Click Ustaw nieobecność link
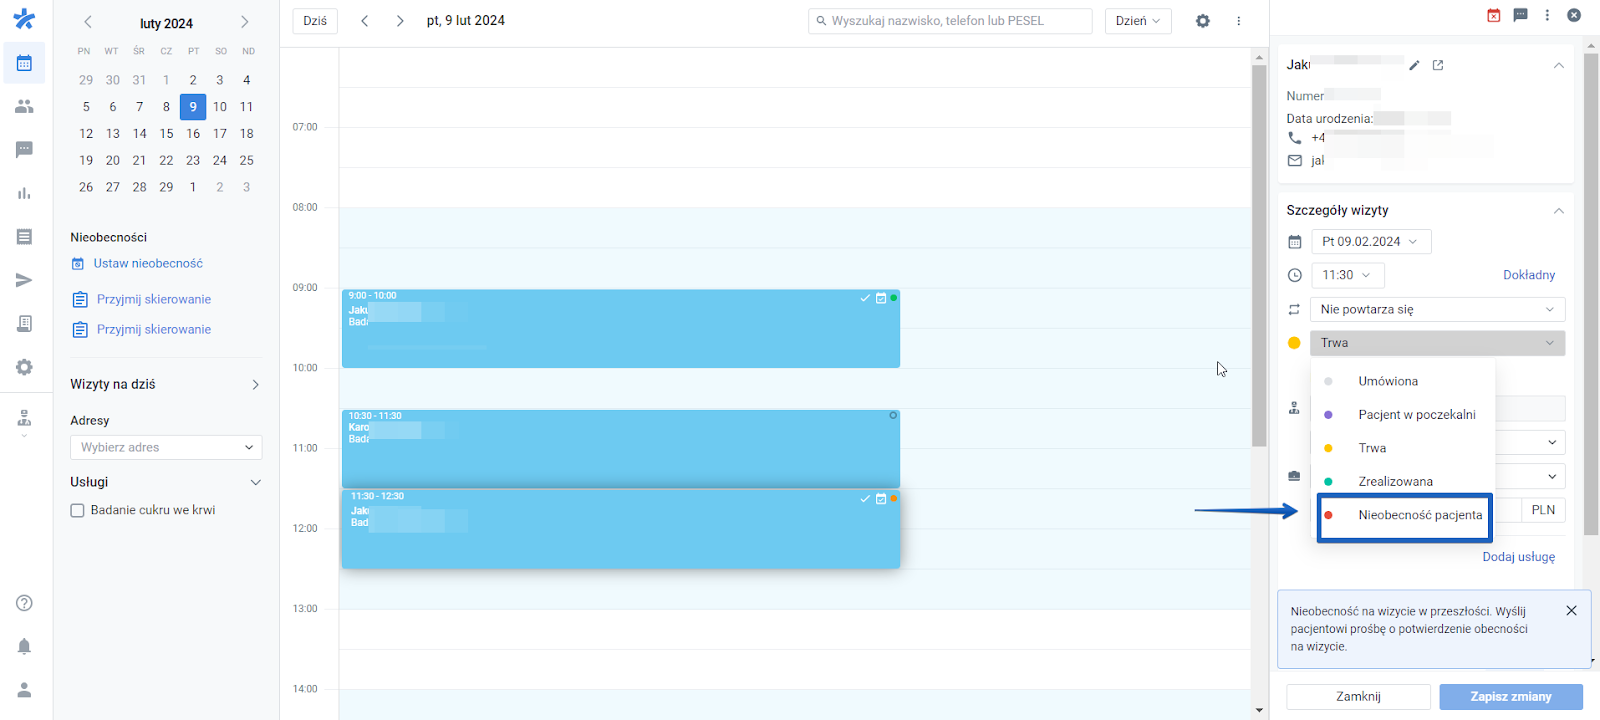The image size is (1600, 720). click(x=148, y=264)
